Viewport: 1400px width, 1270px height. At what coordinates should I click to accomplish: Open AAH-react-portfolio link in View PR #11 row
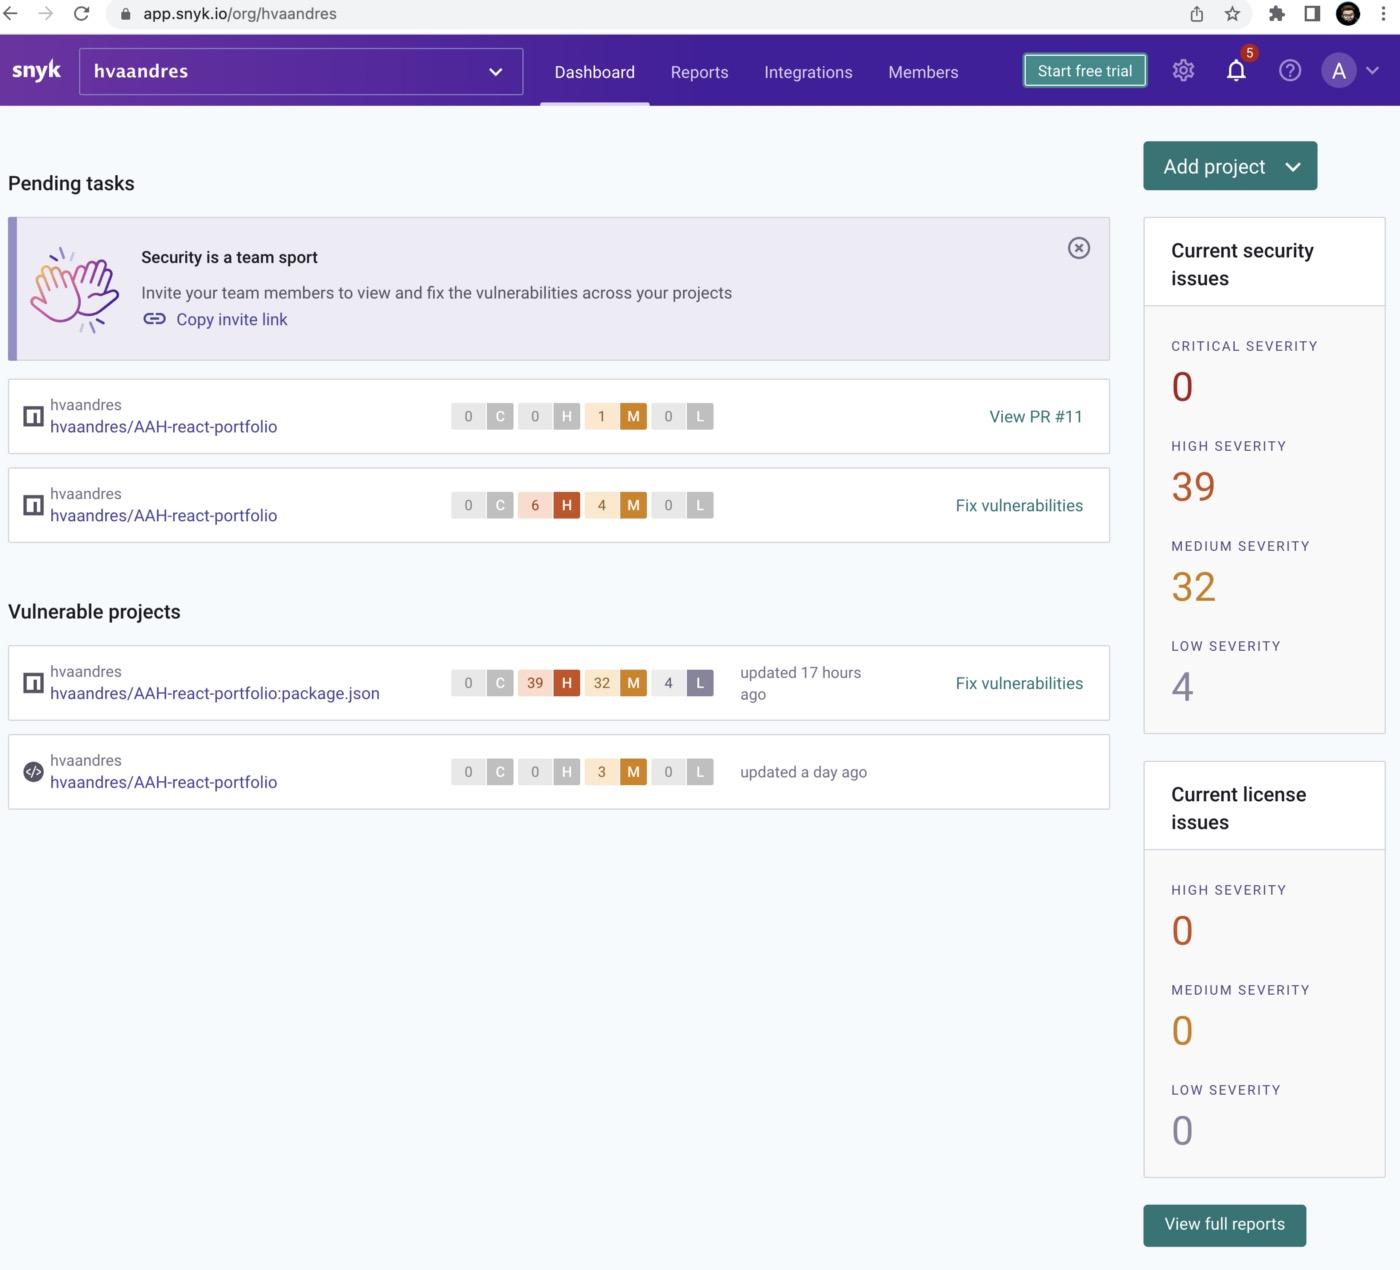(163, 426)
